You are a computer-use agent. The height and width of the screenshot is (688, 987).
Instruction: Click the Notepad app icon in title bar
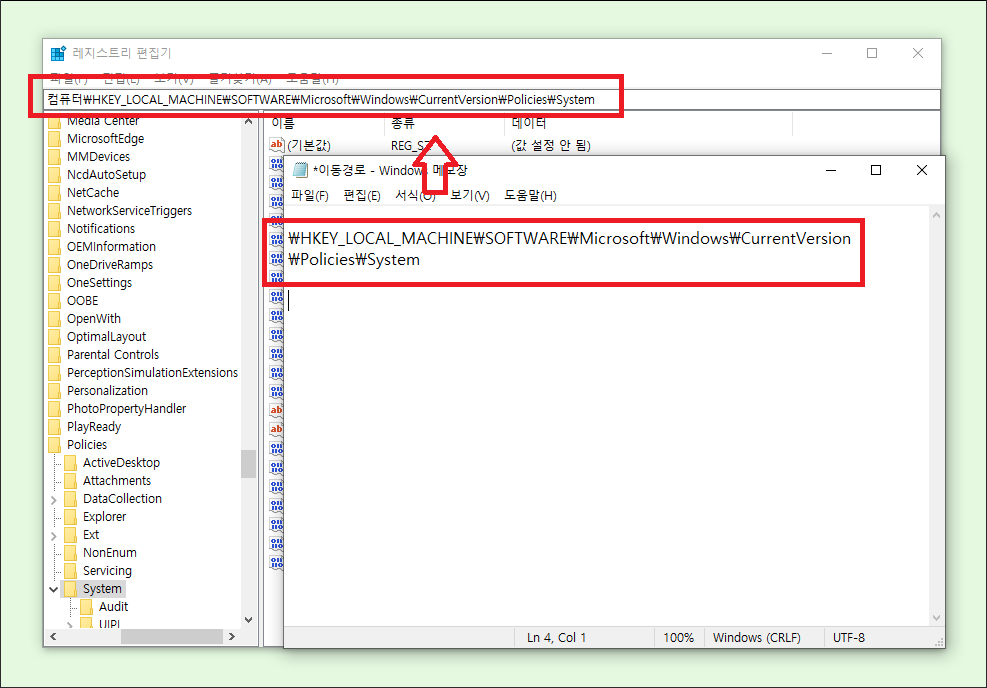click(301, 170)
